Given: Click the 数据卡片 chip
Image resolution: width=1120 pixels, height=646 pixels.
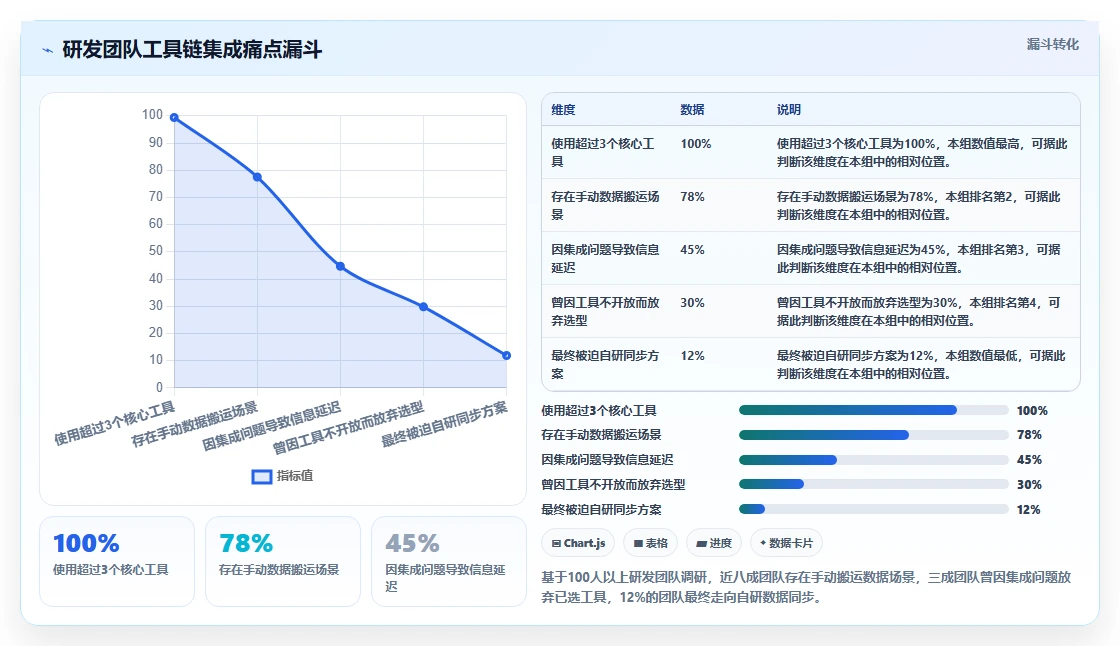Looking at the screenshot, I should (x=786, y=543).
